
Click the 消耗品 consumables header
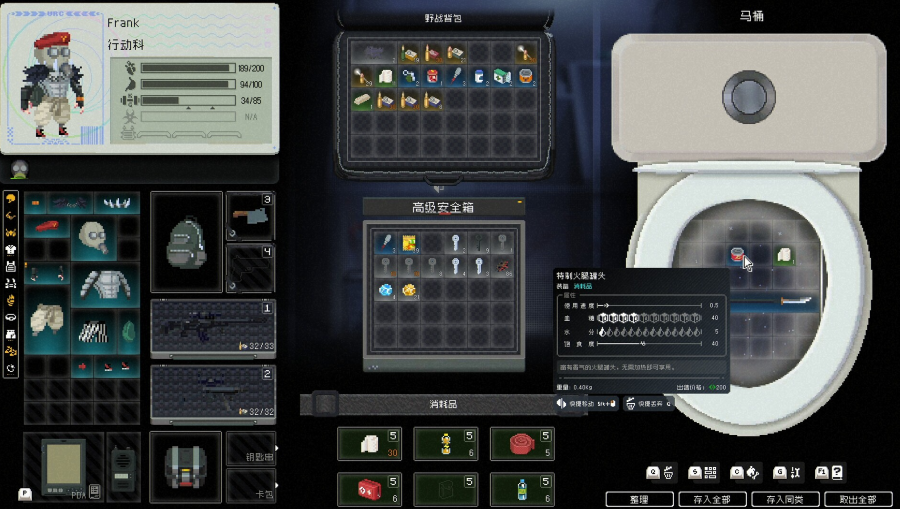coord(443,404)
